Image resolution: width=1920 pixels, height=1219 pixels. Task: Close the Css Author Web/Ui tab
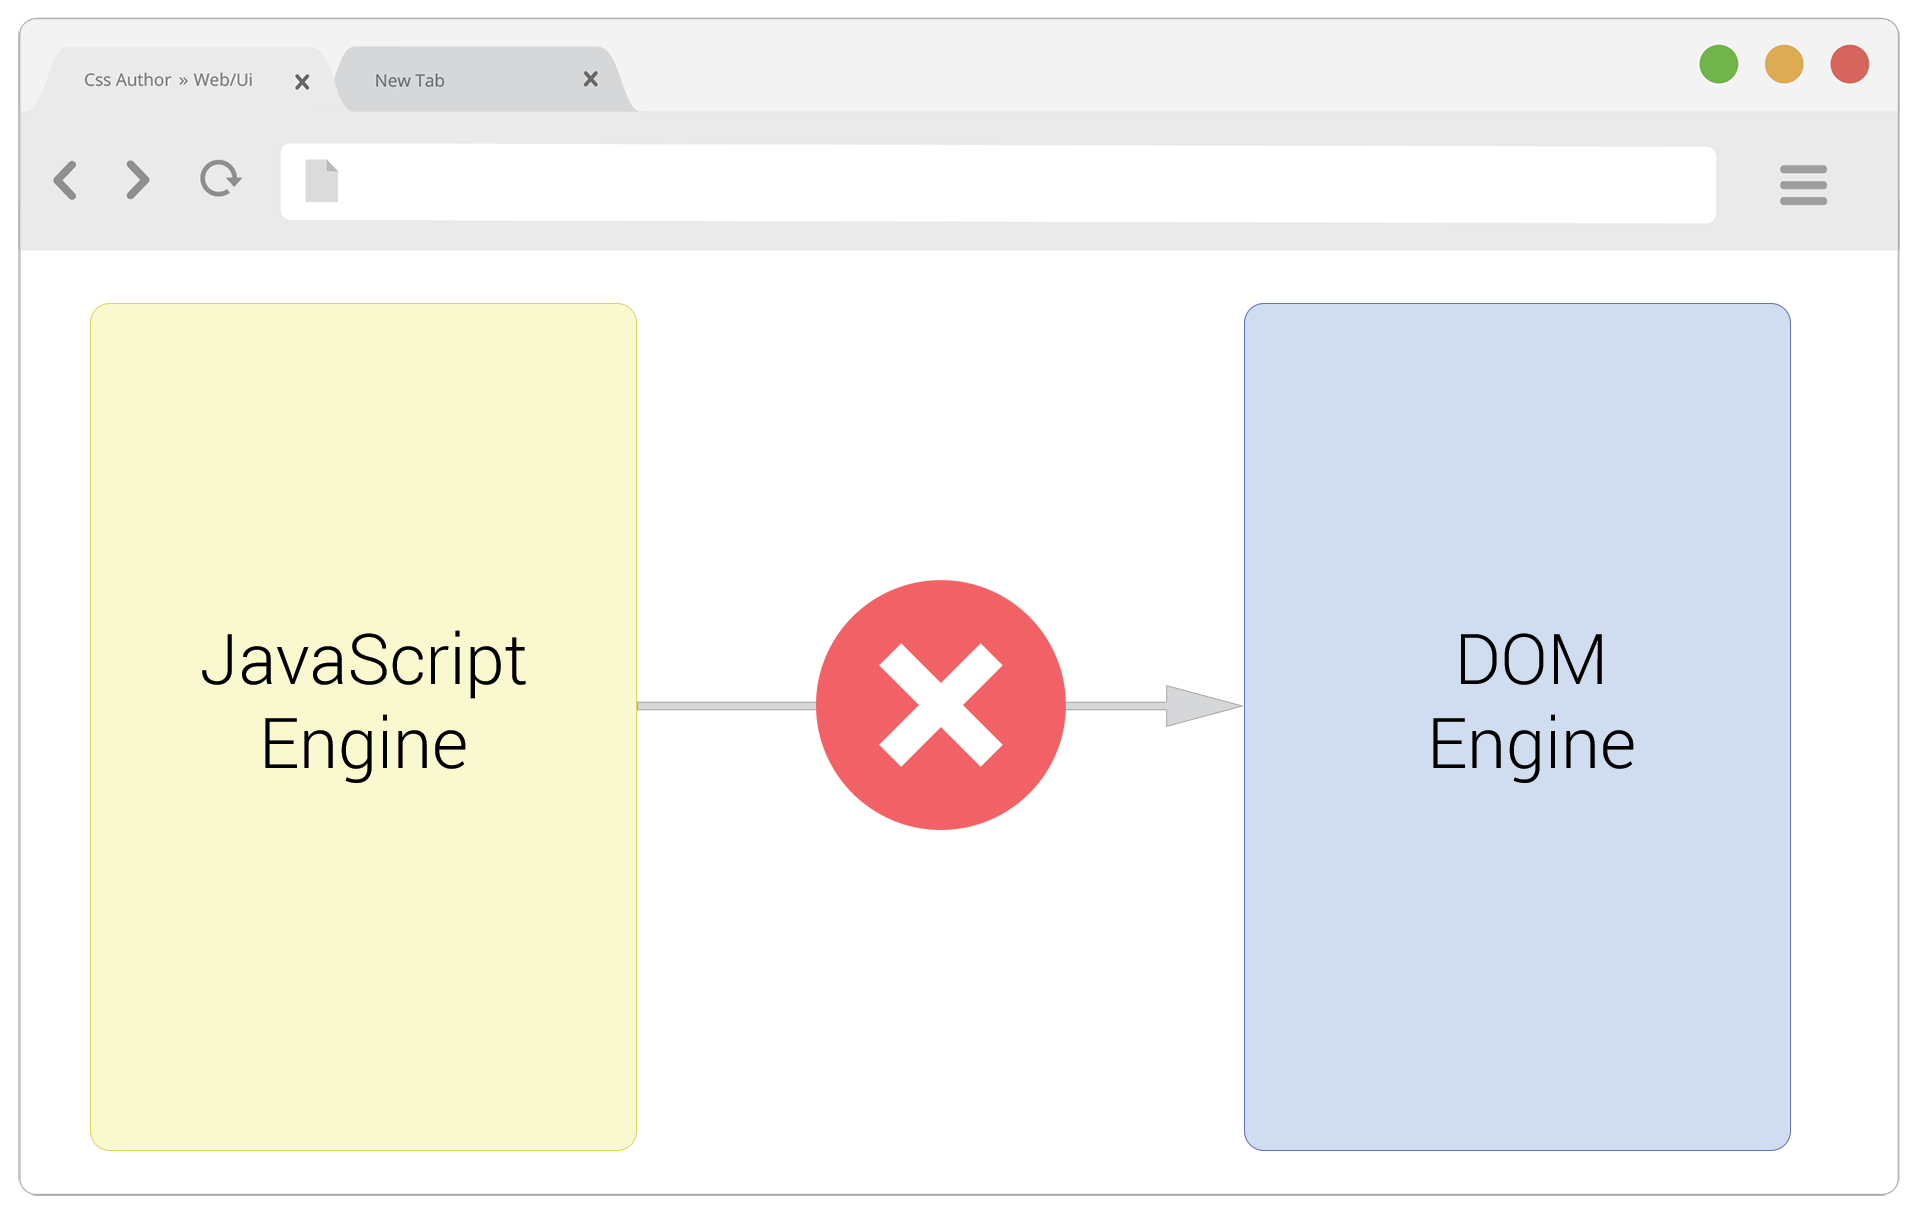[x=302, y=82]
